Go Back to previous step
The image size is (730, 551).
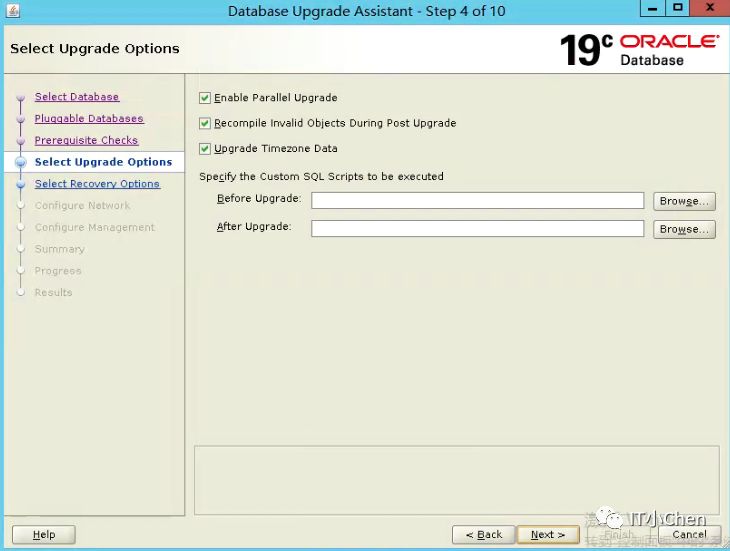(484, 535)
